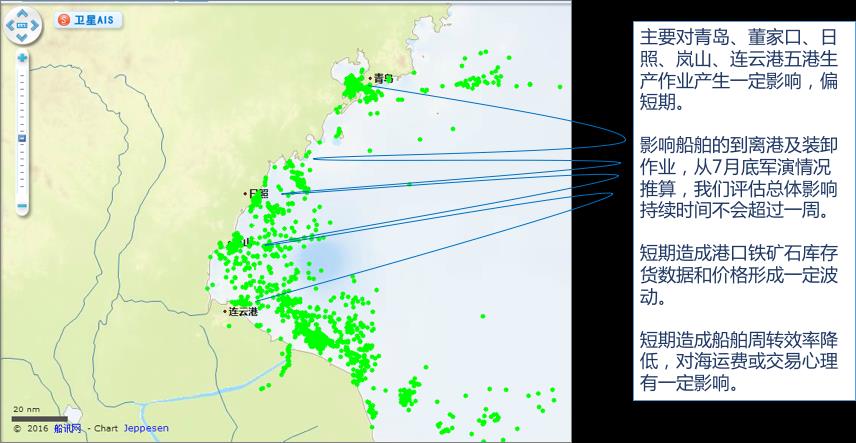
Task: Zoom in with the plus icon
Action: 22,58
